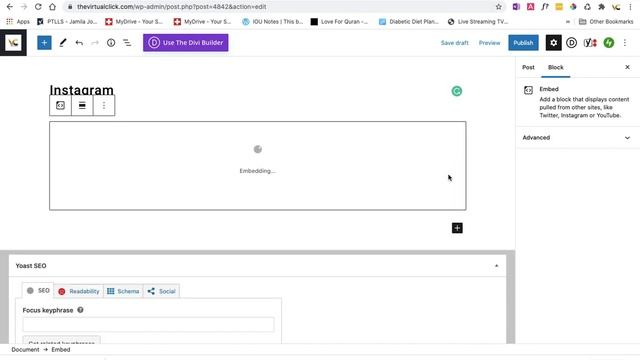Open the block toolbar more options
Image resolution: width=640 pixels, height=360 pixels.
pyautogui.click(x=104, y=105)
